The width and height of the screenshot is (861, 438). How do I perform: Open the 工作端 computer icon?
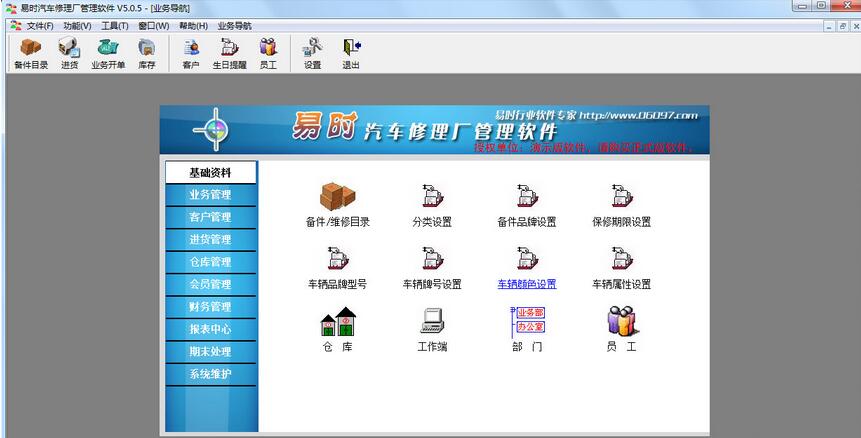pyautogui.click(x=432, y=321)
